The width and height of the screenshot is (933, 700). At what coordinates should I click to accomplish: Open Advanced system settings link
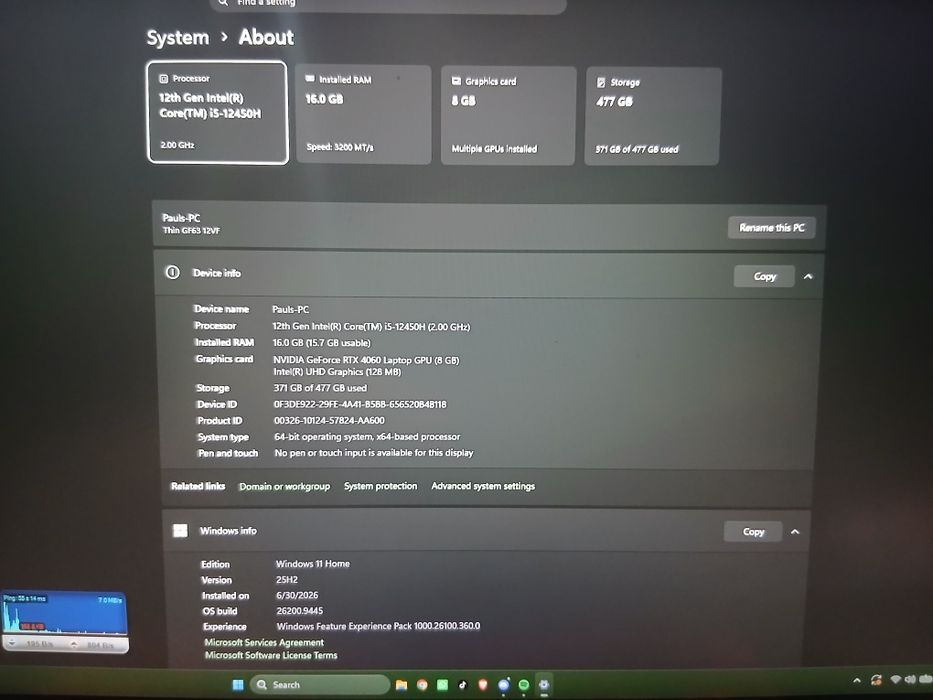483,486
